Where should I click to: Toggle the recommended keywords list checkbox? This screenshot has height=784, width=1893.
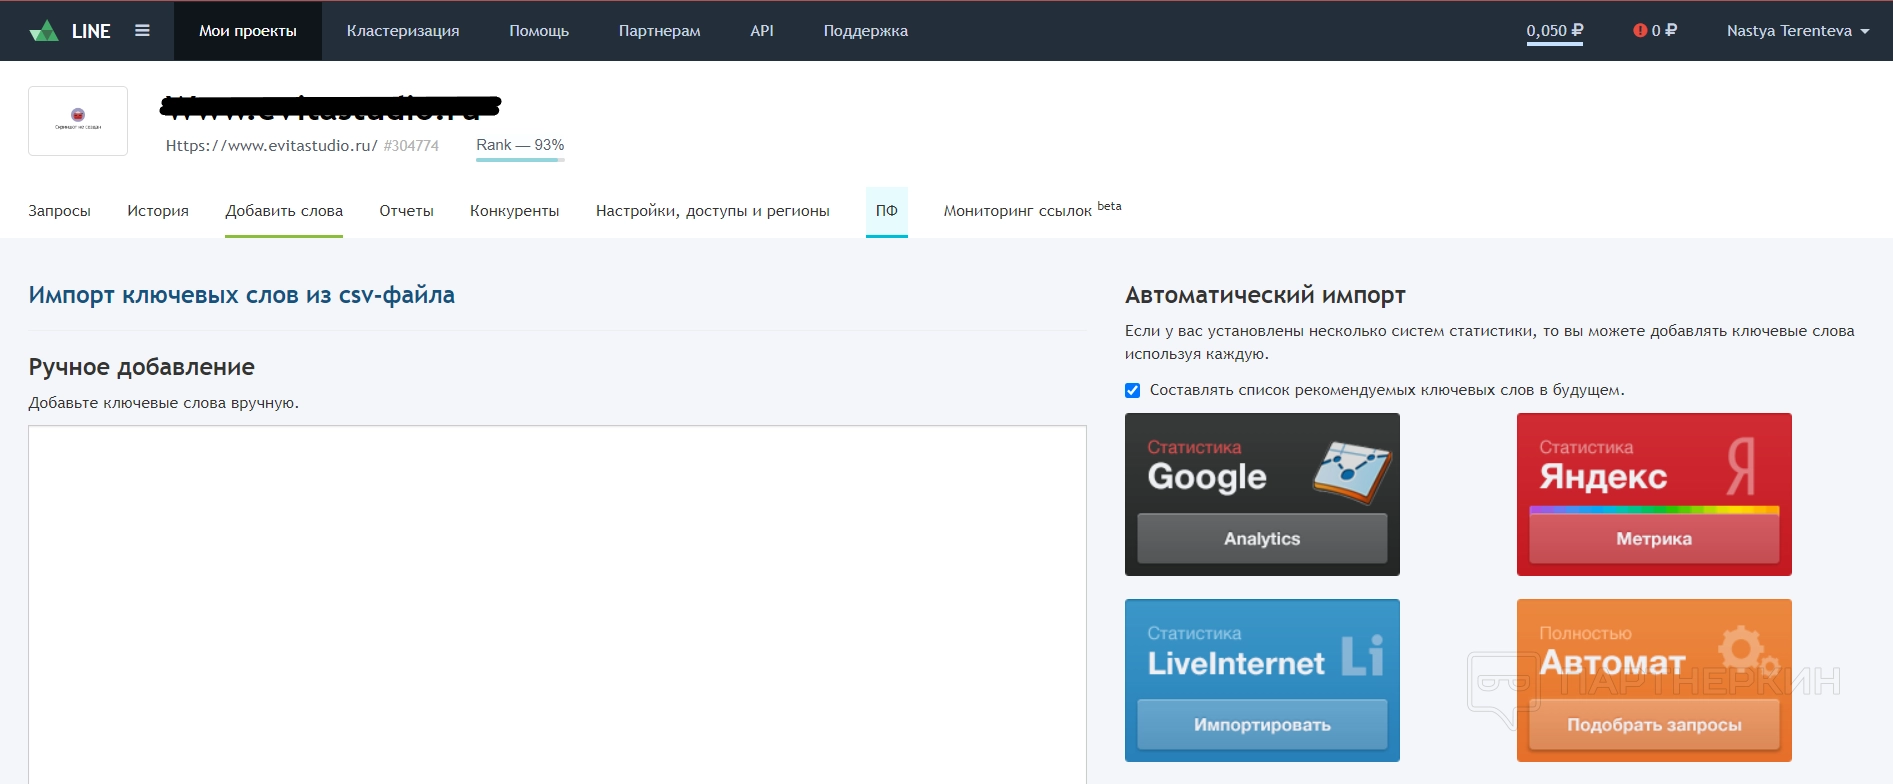coord(1133,391)
